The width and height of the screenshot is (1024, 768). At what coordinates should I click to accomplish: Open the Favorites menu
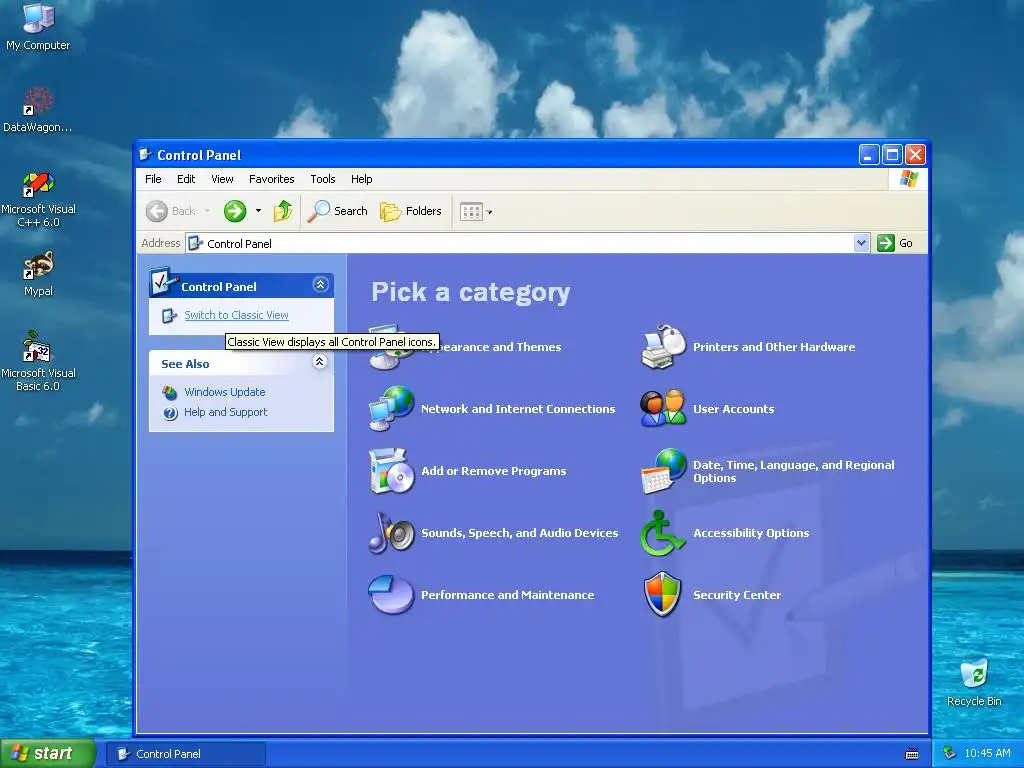pyautogui.click(x=272, y=179)
